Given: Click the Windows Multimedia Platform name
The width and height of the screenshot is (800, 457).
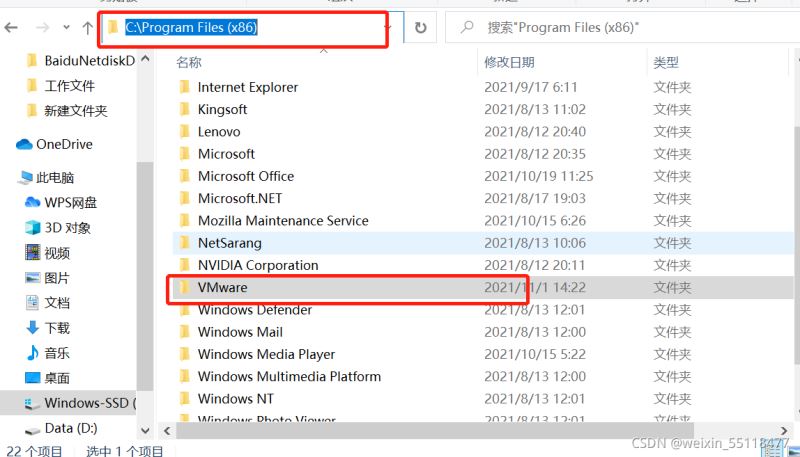Looking at the screenshot, I should (289, 376).
